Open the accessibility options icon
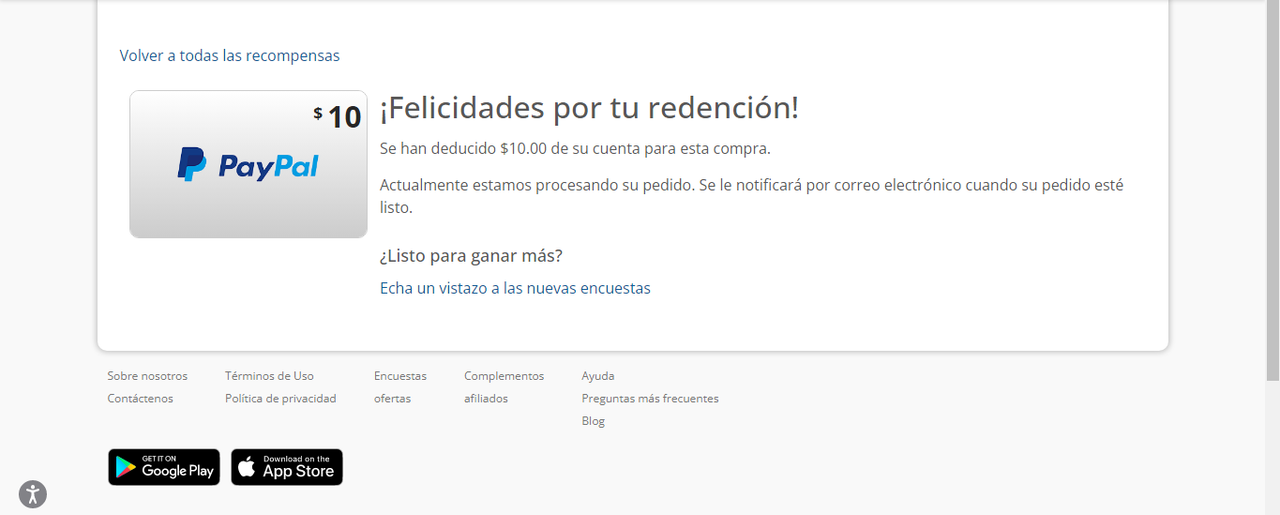The height and width of the screenshot is (515, 1280). (33, 493)
